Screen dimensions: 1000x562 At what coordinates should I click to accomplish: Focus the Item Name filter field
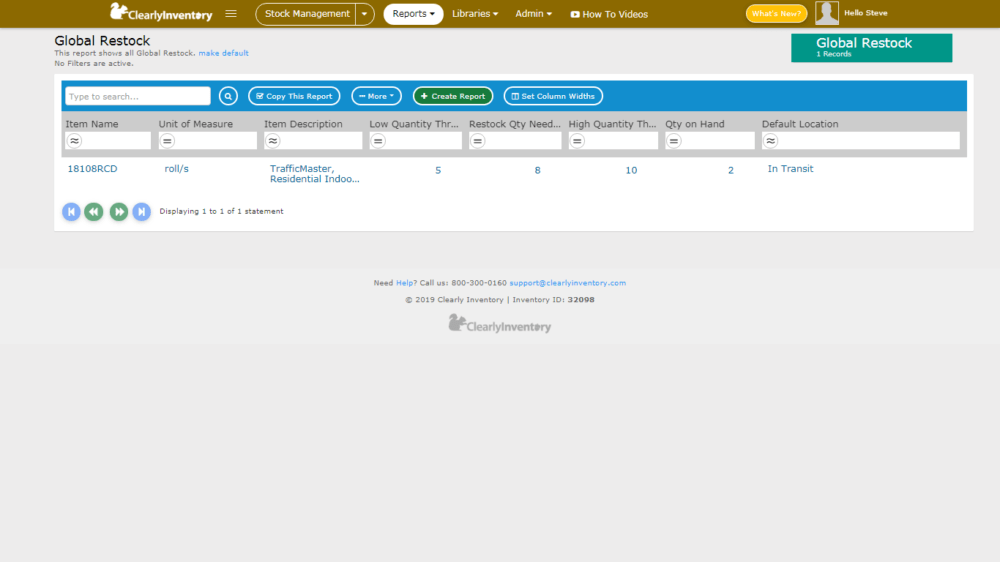tap(108, 141)
